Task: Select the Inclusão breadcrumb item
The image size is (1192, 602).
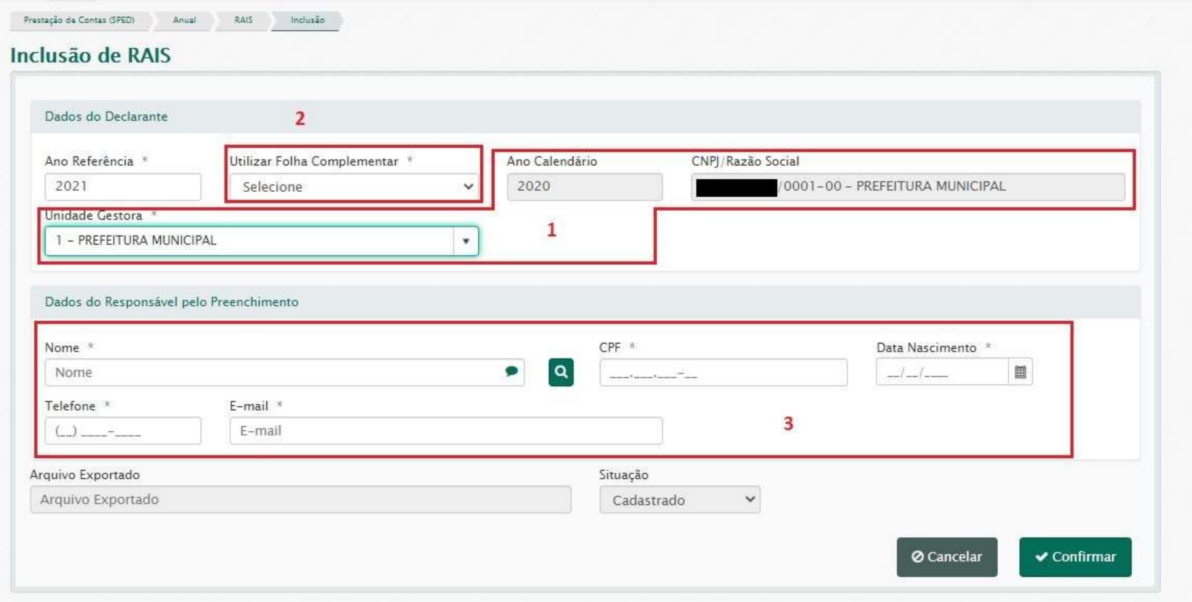Action: tap(307, 20)
